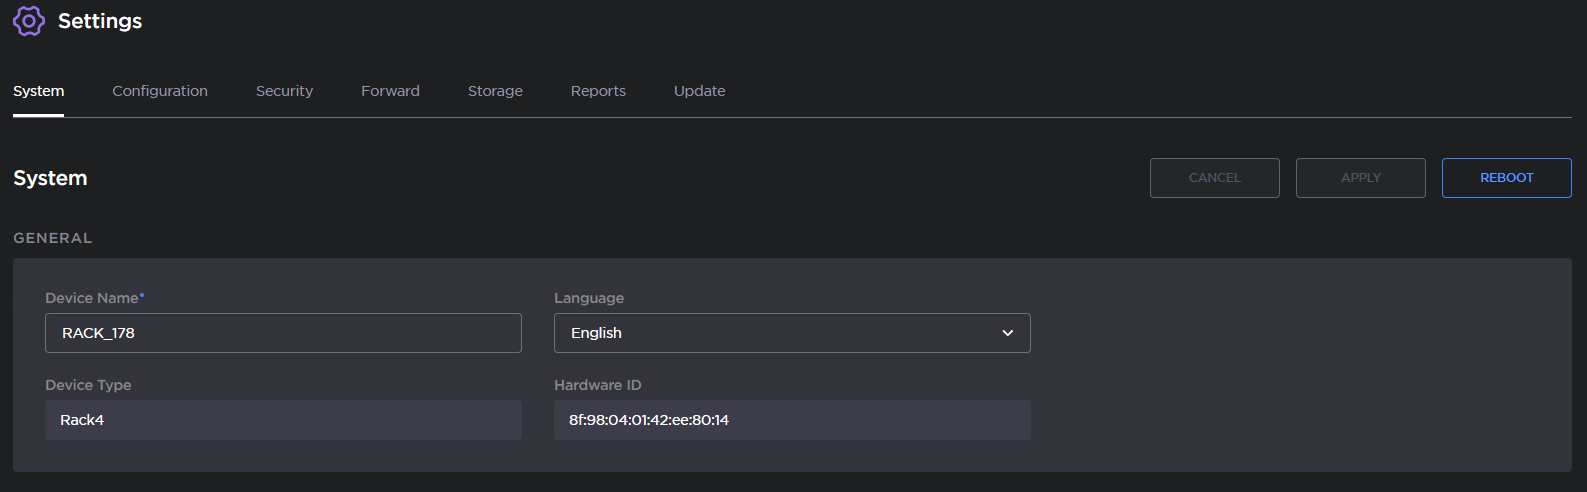The height and width of the screenshot is (492, 1587).
Task: Open the Language combo box showing English
Action: click(x=780, y=333)
